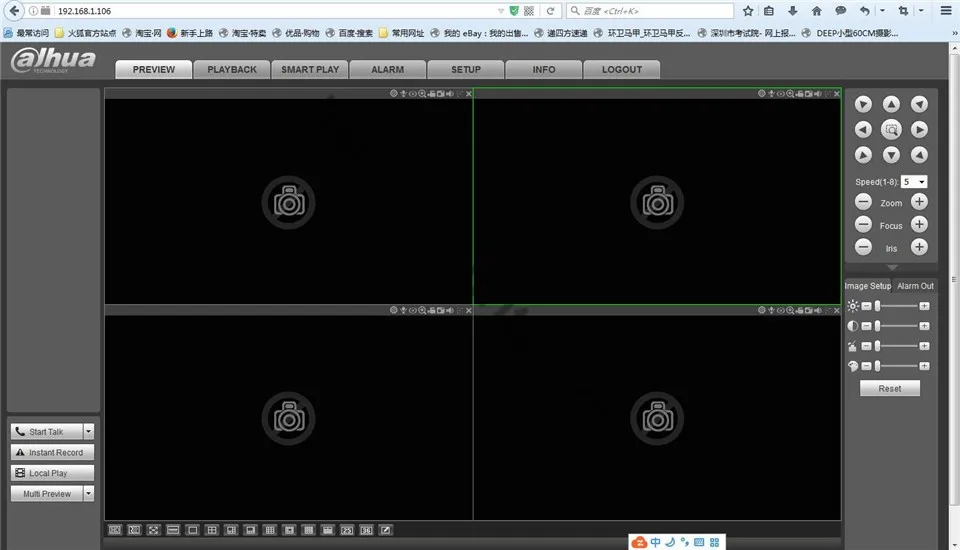Select the single-window layout icon
This screenshot has height=550, width=960.
click(x=192, y=530)
